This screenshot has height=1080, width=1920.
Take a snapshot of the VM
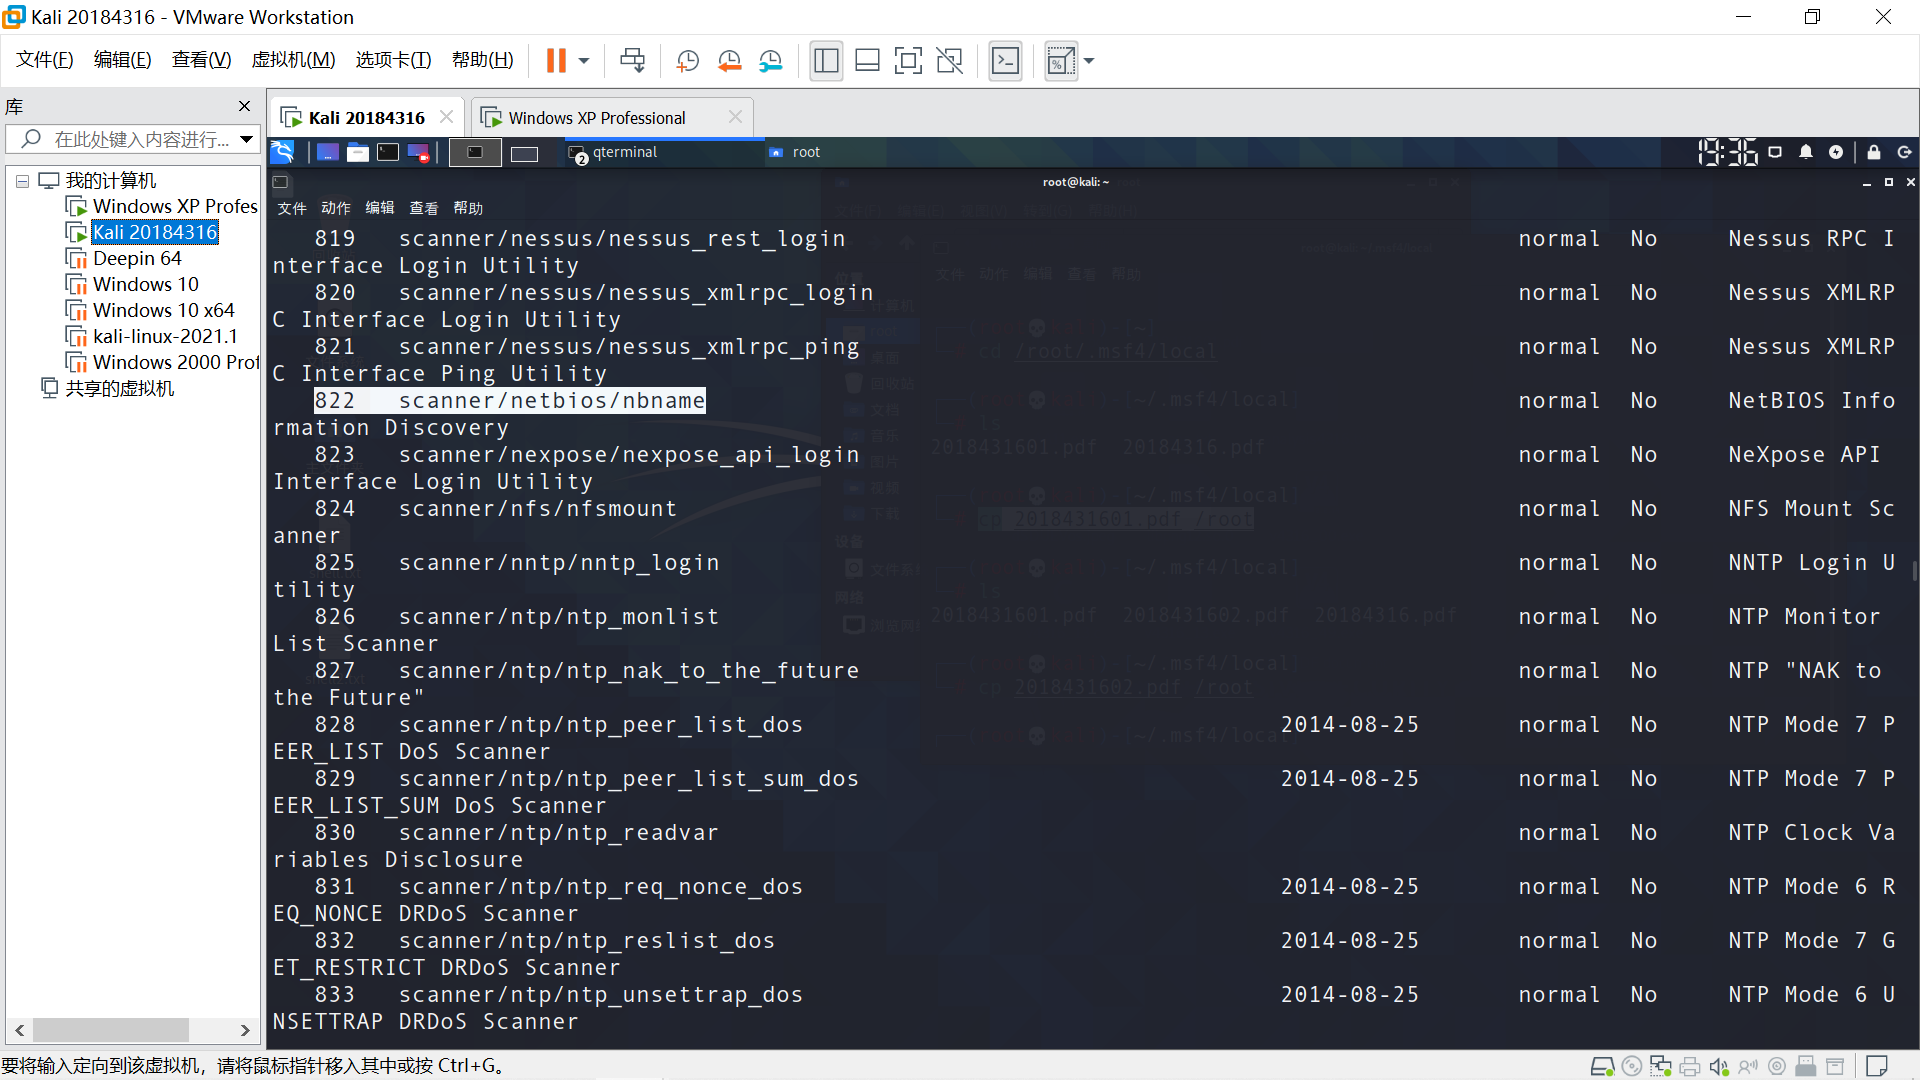click(x=687, y=61)
